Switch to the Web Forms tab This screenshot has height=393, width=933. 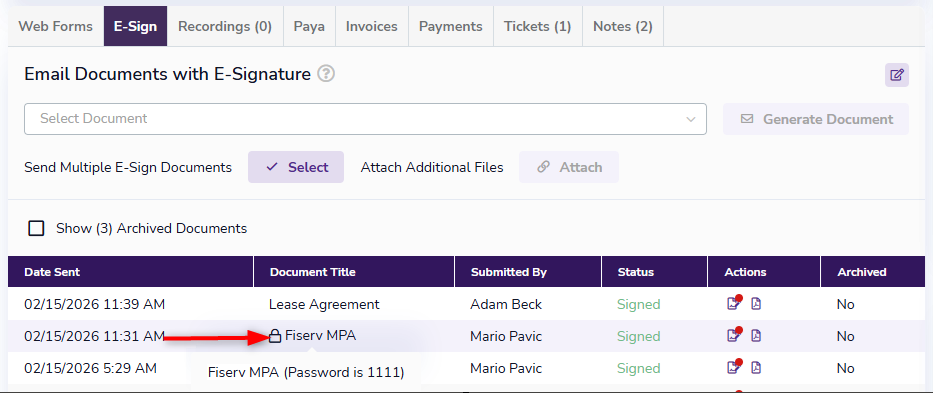coord(56,26)
